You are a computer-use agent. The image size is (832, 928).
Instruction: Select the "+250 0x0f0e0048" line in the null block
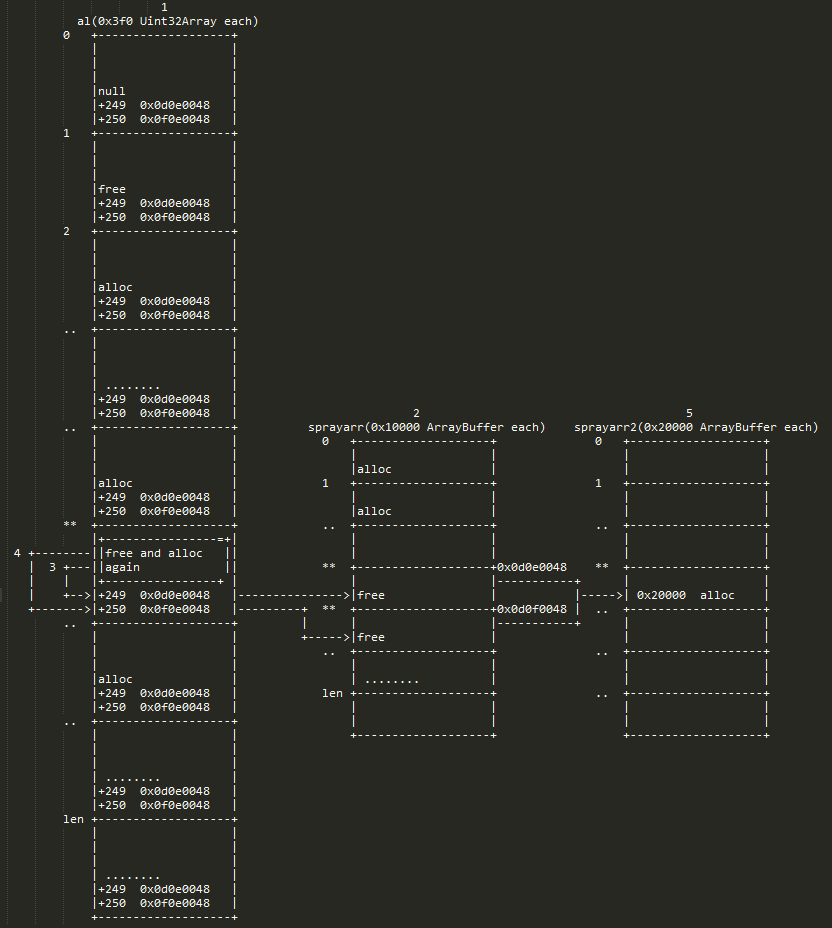point(154,120)
